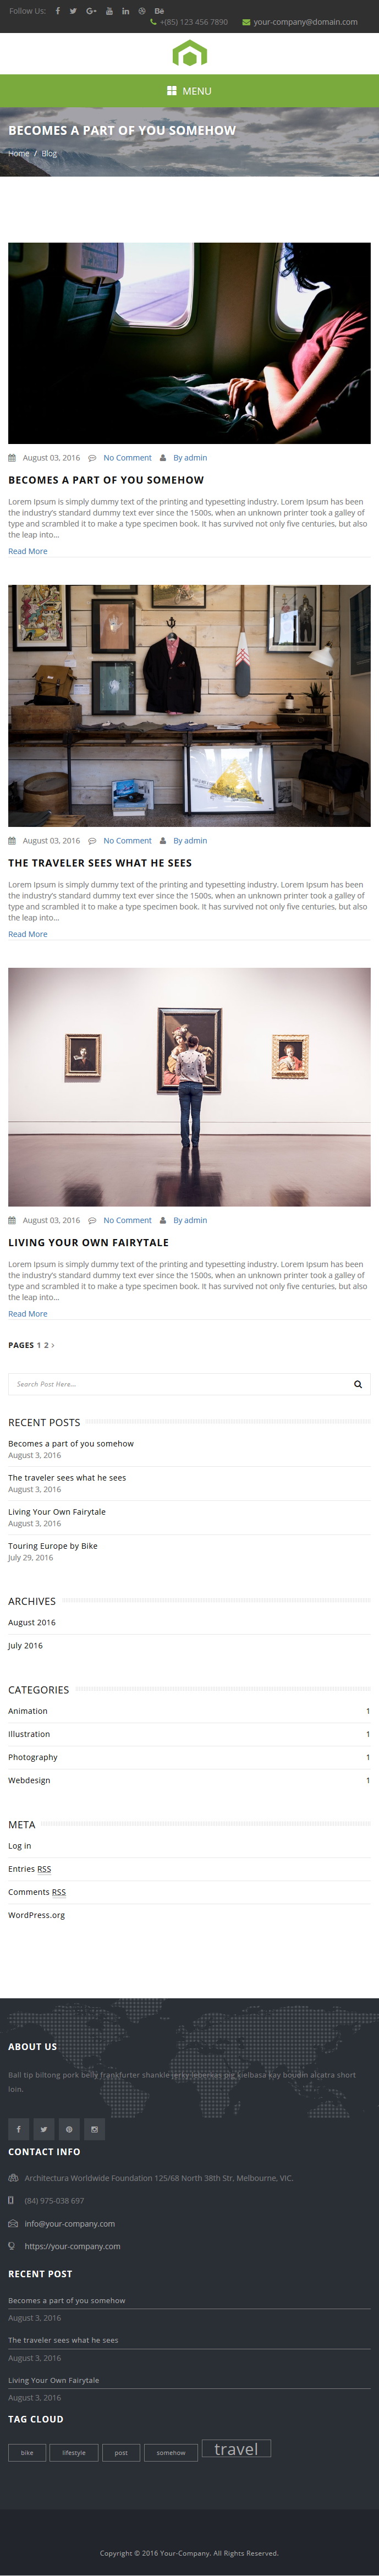
Task: Open the Facebook icon in the top bar
Action: click(x=58, y=11)
